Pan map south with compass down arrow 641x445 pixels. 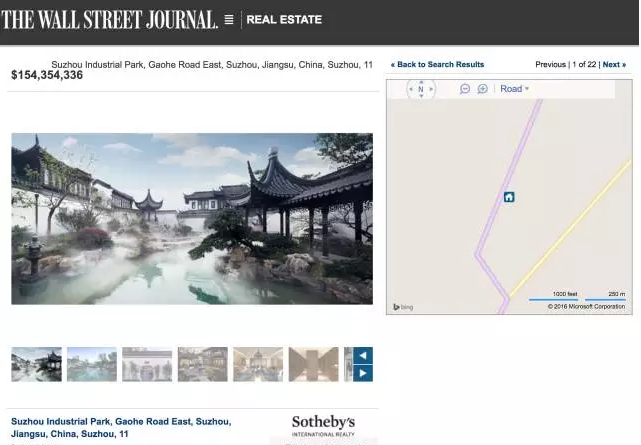tap(421, 96)
